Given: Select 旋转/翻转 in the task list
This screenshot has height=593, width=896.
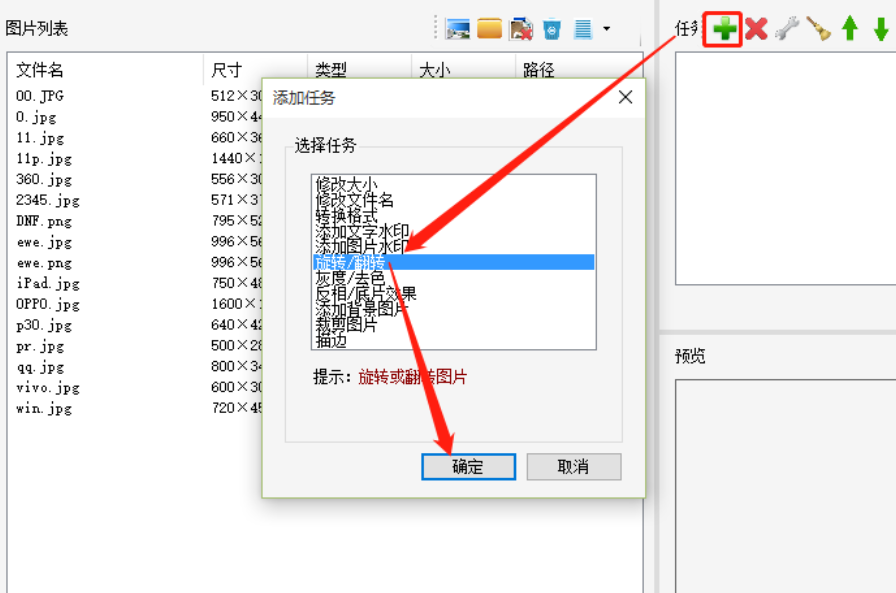Looking at the screenshot, I should point(454,262).
